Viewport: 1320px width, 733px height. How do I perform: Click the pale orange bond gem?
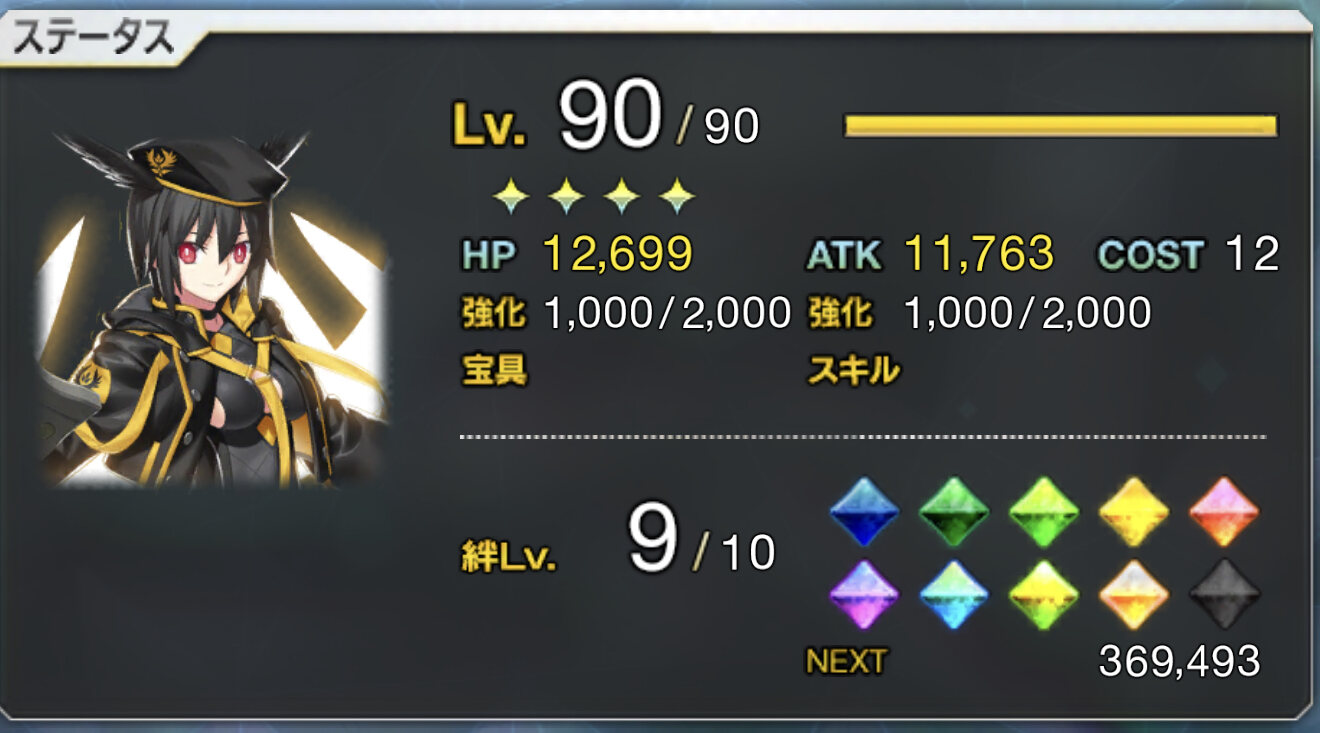[x=1134, y=594]
